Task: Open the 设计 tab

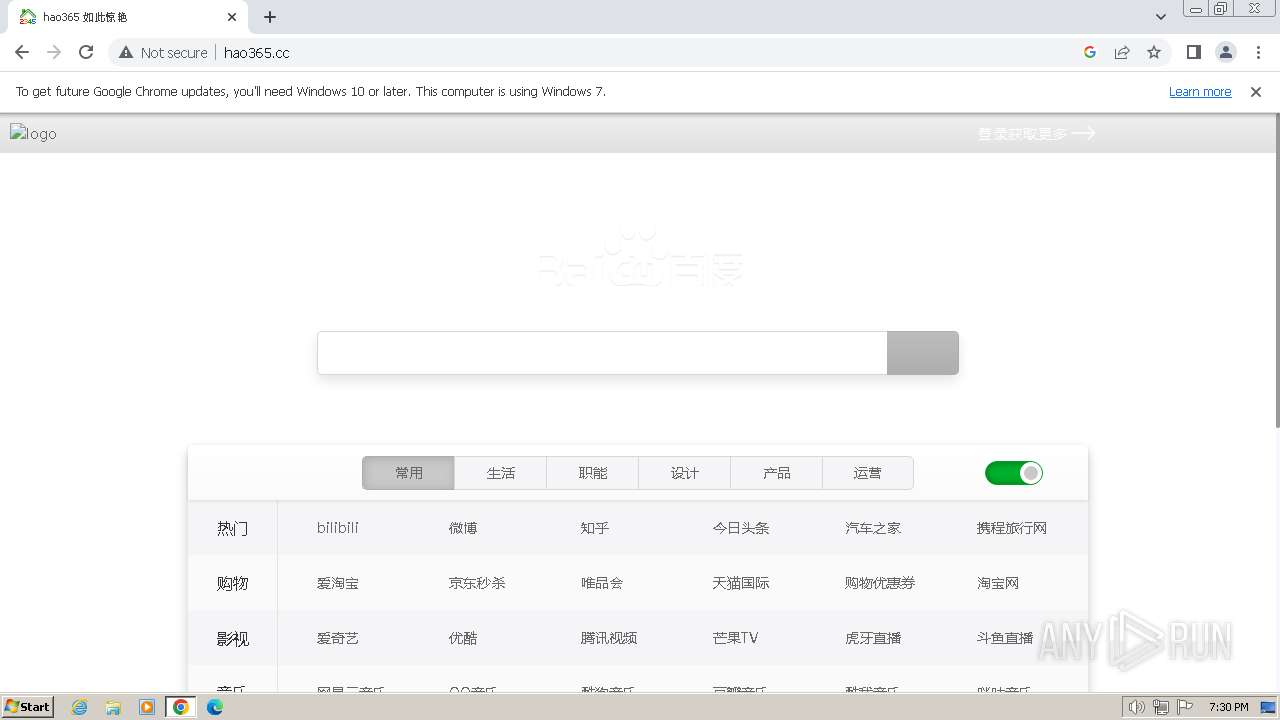Action: [684, 473]
